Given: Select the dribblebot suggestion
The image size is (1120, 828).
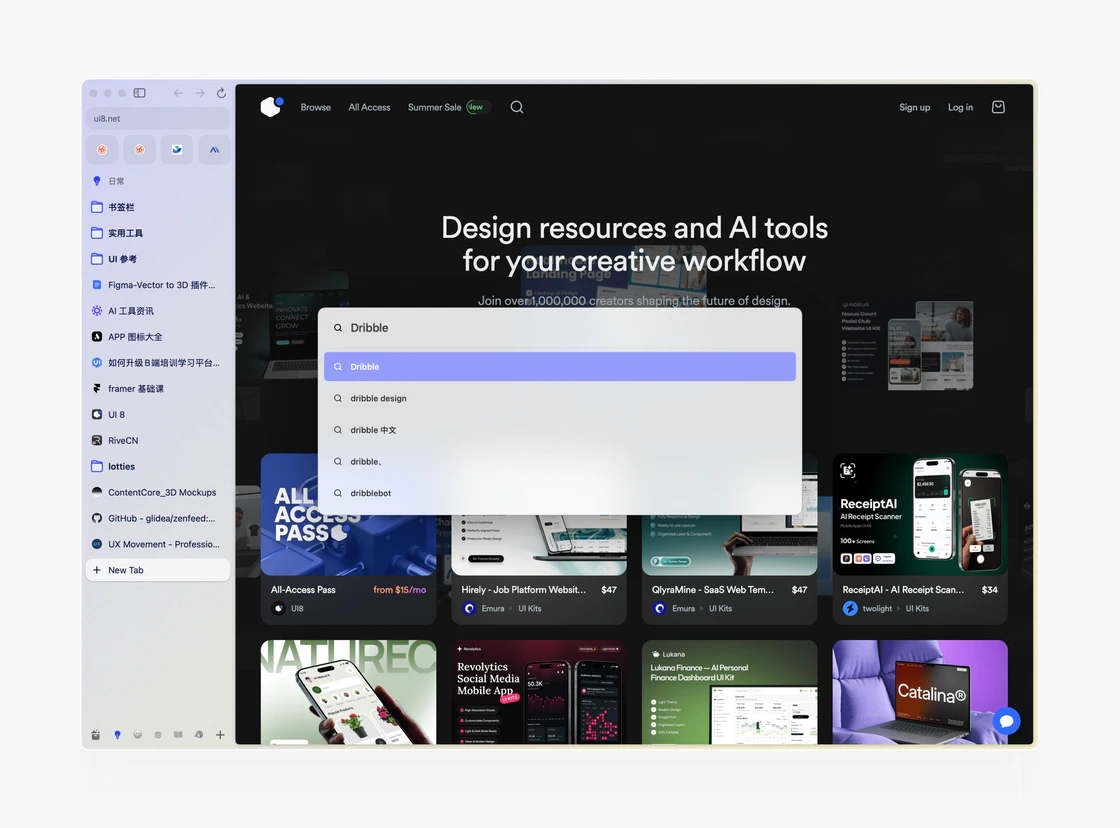Looking at the screenshot, I should point(560,493).
